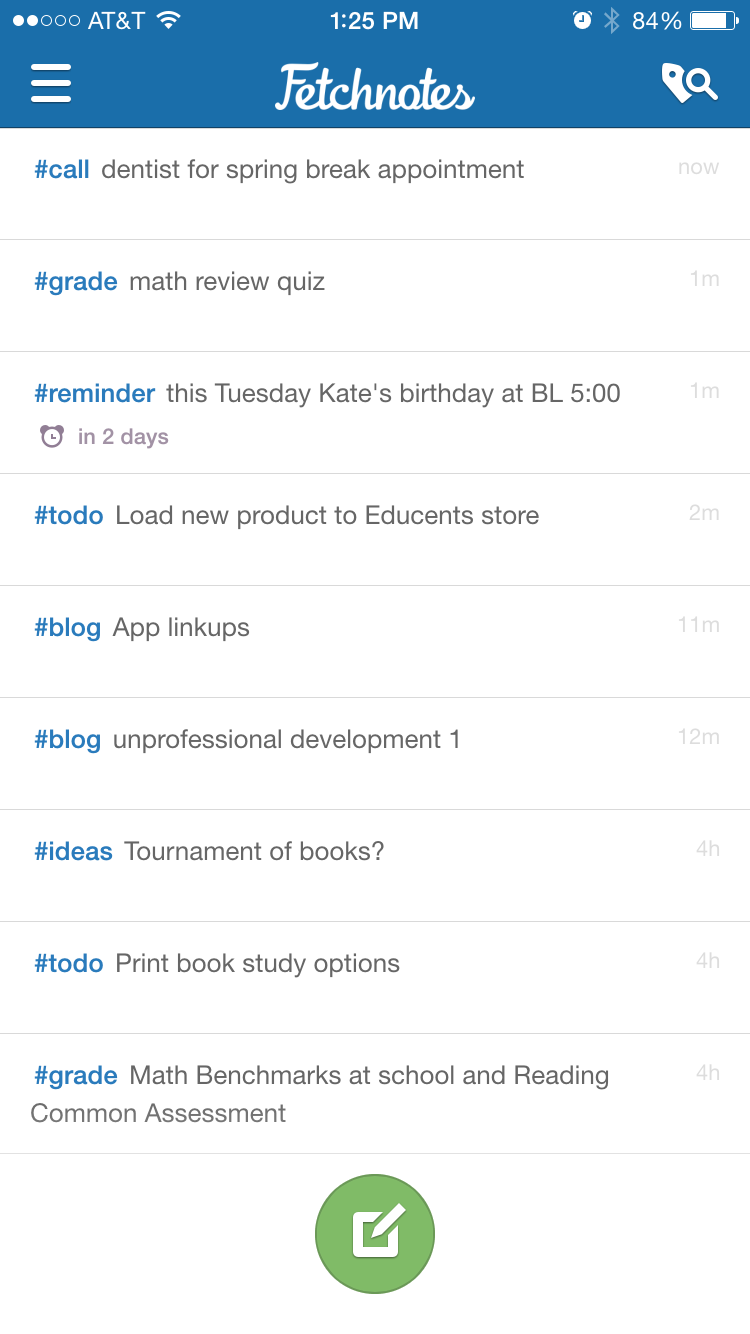The height and width of the screenshot is (1334, 750).
Task: Open the 'Math Benchmarks at school' note
Action: coord(375,1094)
